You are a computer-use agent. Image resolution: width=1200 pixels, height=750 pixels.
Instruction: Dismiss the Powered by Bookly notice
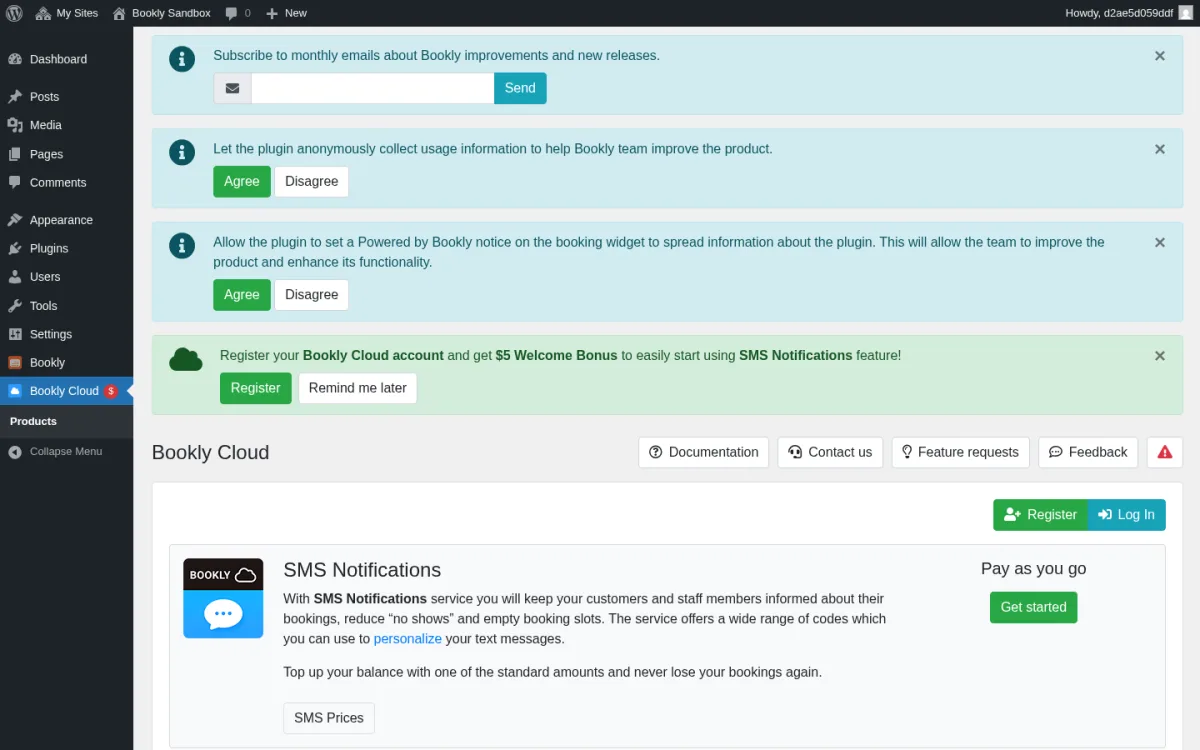pos(1160,242)
